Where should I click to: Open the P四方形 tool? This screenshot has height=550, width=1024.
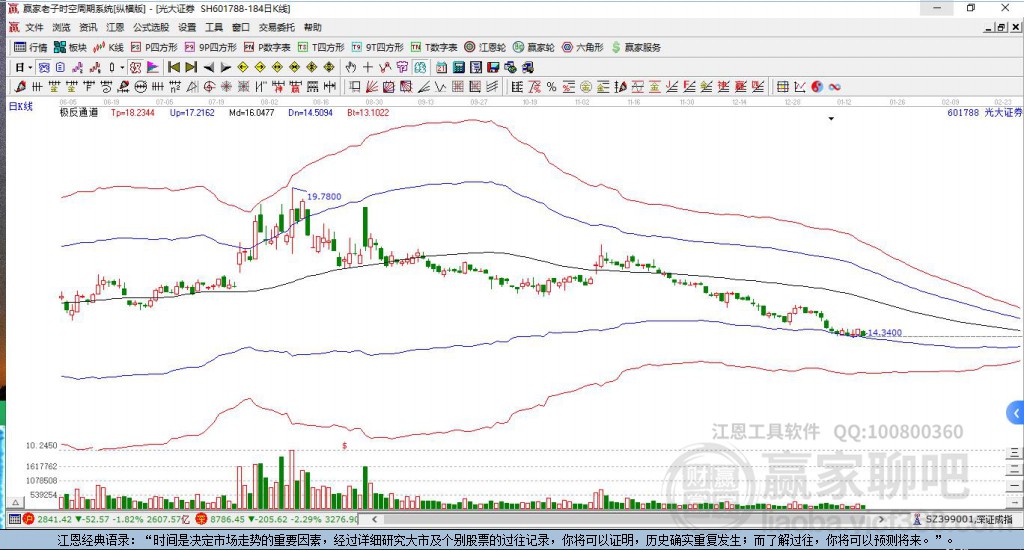click(154, 47)
